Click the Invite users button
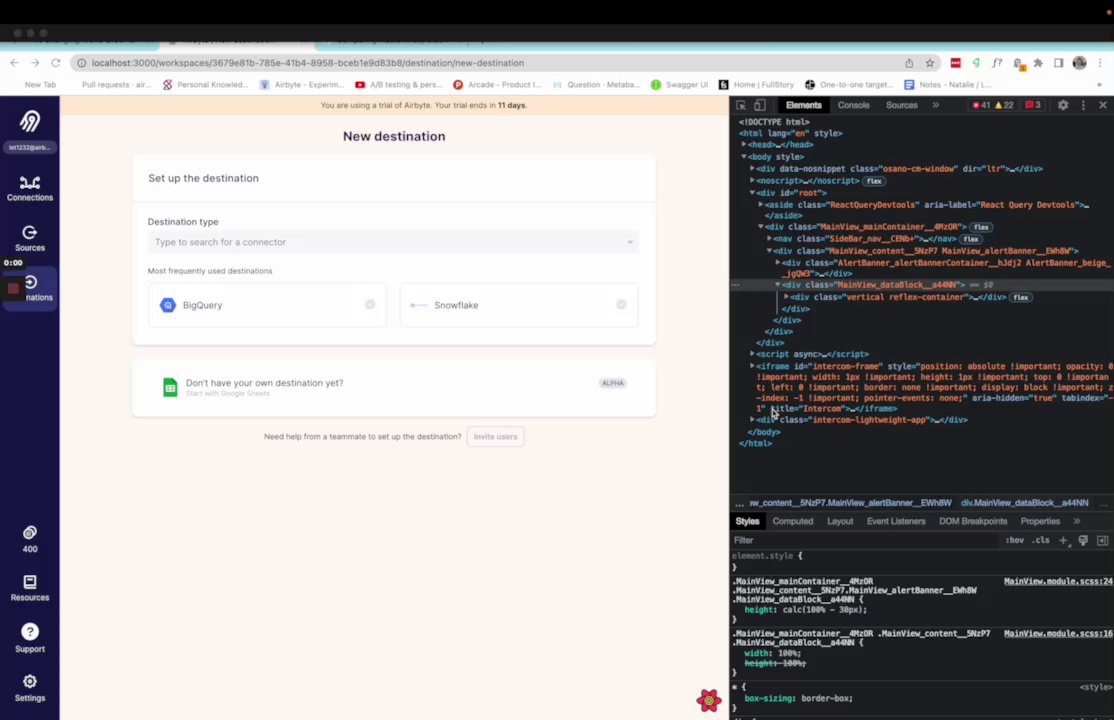 tap(495, 436)
